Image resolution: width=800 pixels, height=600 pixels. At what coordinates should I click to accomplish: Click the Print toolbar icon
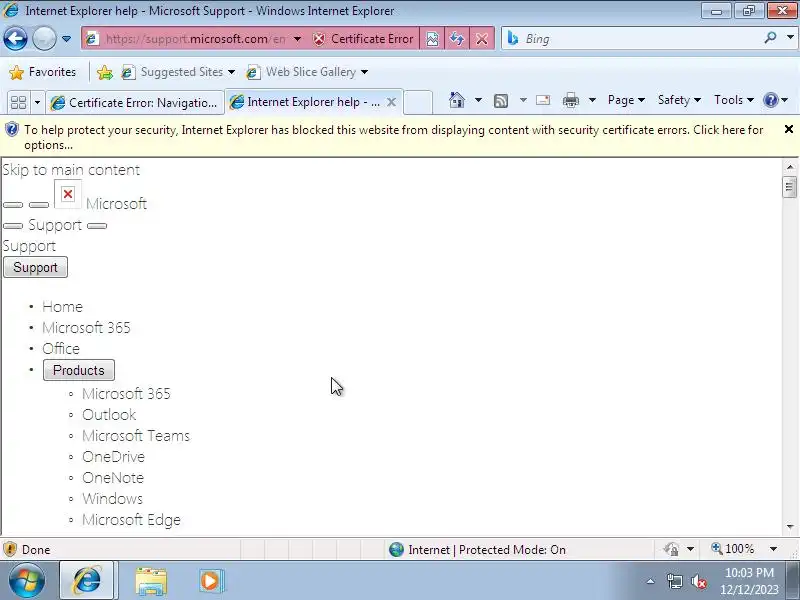(571, 101)
